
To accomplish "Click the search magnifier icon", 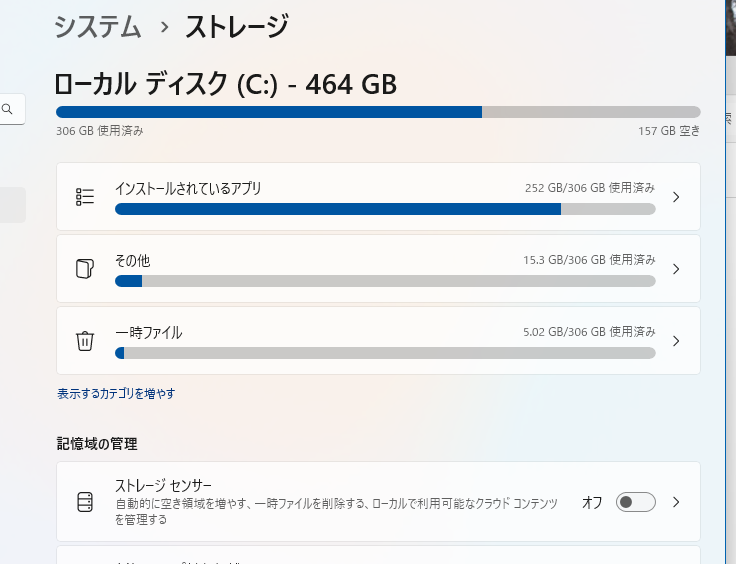I will click(7, 109).
